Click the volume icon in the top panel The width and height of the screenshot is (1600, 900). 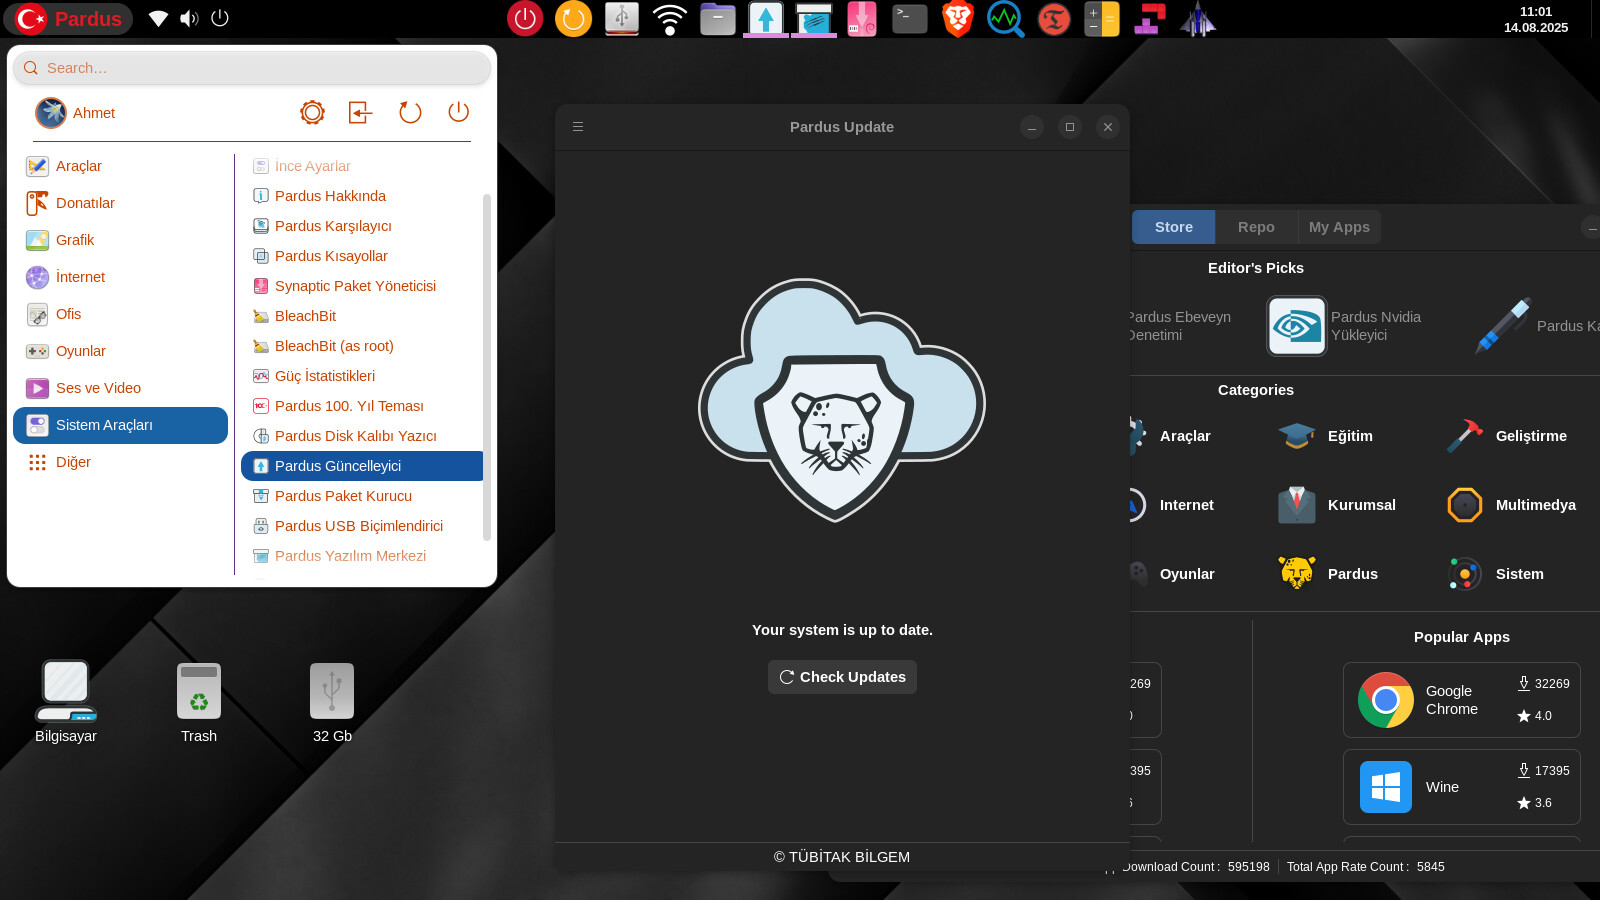[x=189, y=18]
